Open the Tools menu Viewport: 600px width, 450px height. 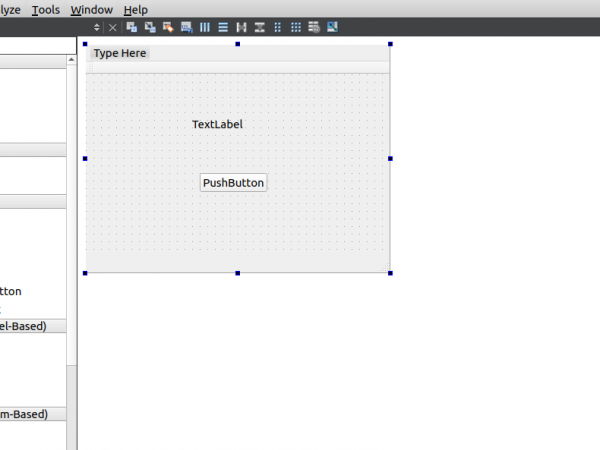coord(45,9)
